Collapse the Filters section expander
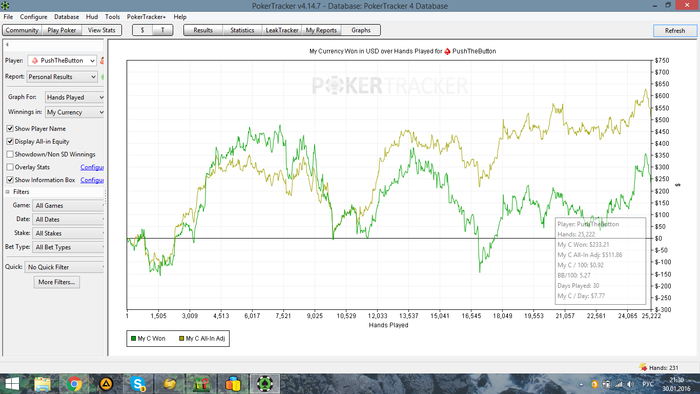Image resolution: width=700 pixels, height=394 pixels. click(x=8, y=192)
